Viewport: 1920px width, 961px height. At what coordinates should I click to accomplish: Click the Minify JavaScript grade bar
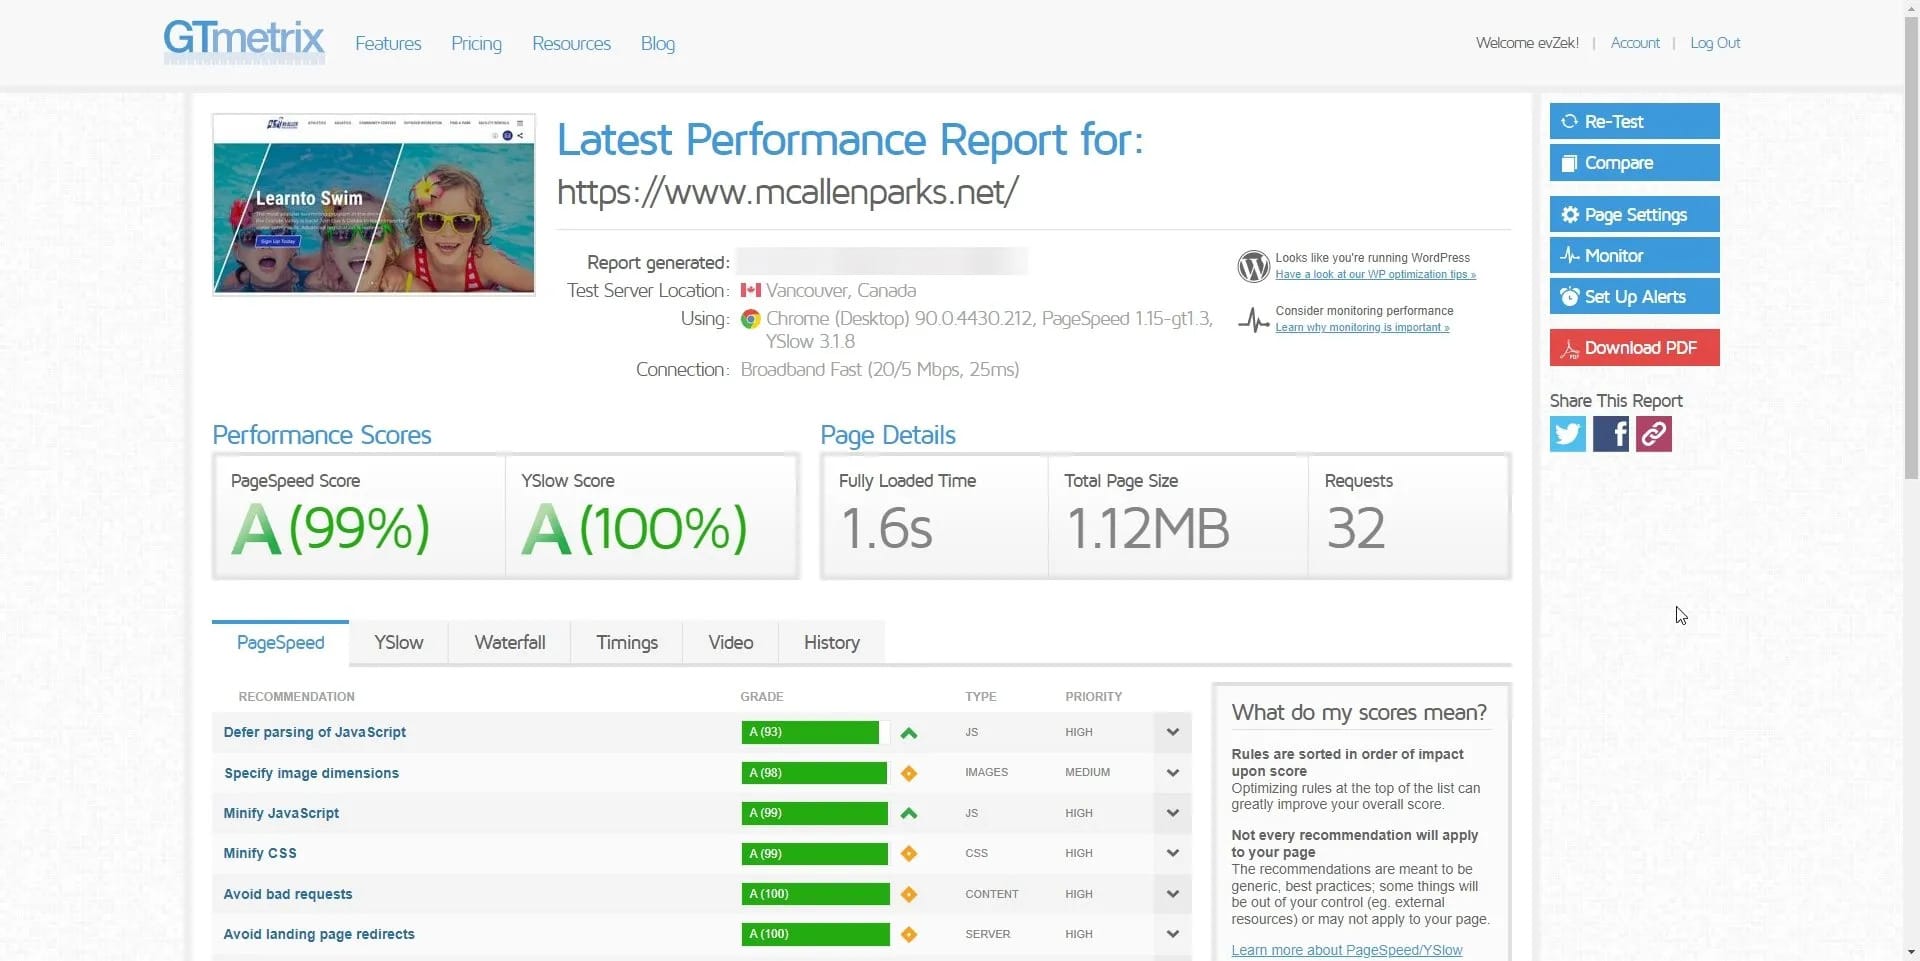(x=814, y=813)
